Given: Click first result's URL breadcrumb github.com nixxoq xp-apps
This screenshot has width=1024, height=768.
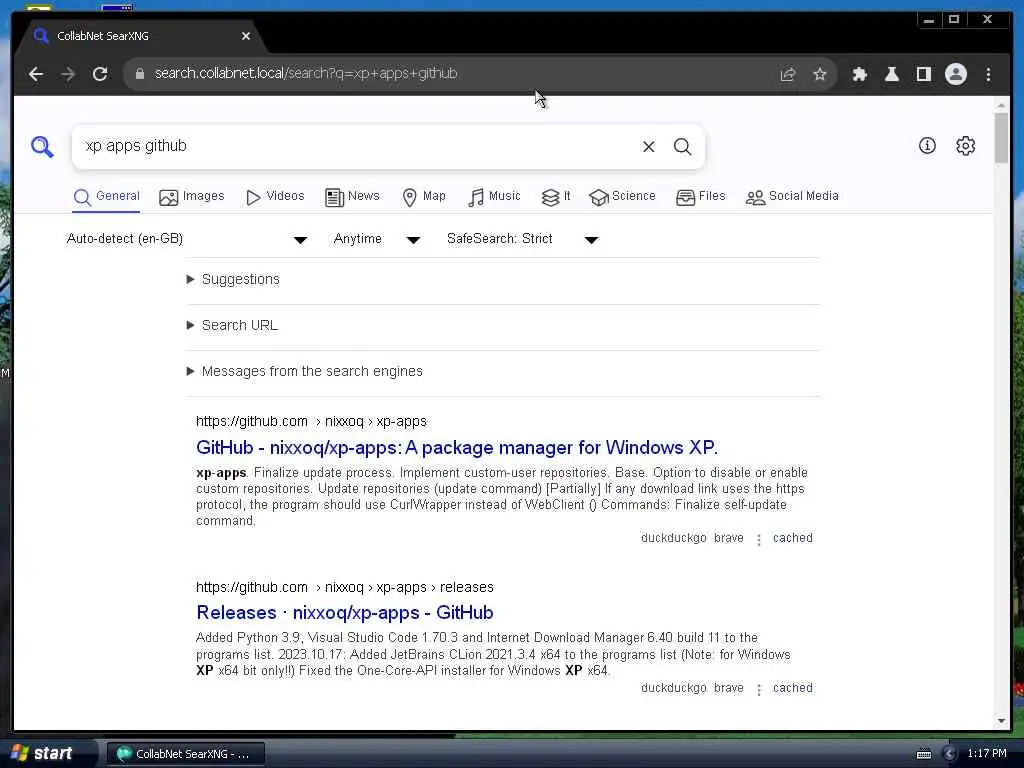Looking at the screenshot, I should pyautogui.click(x=312, y=422).
